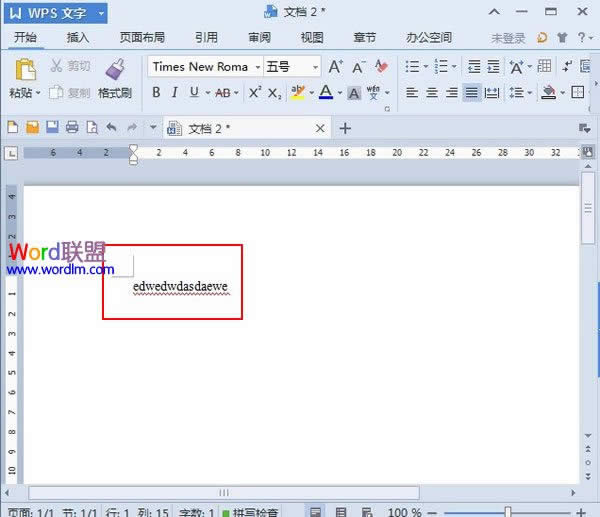This screenshot has height=517, width=600.
Task: Click the Clear Formatting eraser icon
Action: (380, 67)
